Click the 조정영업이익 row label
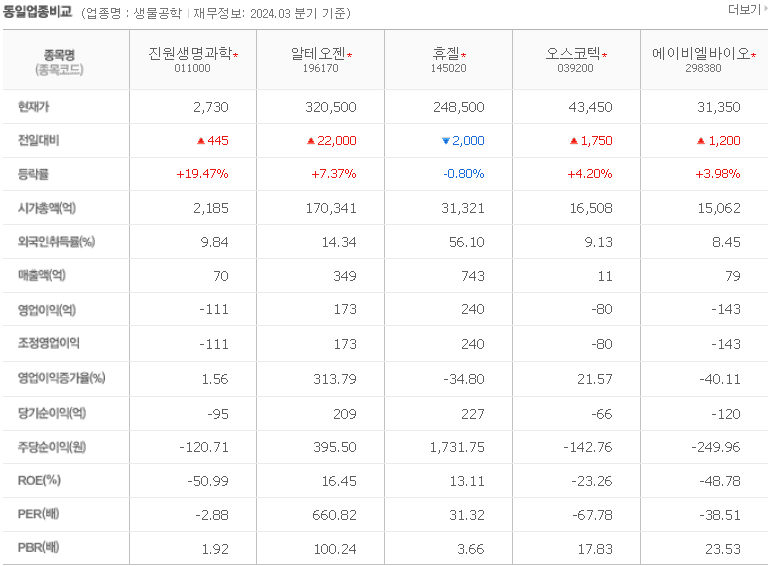776x566 pixels. click(48, 343)
